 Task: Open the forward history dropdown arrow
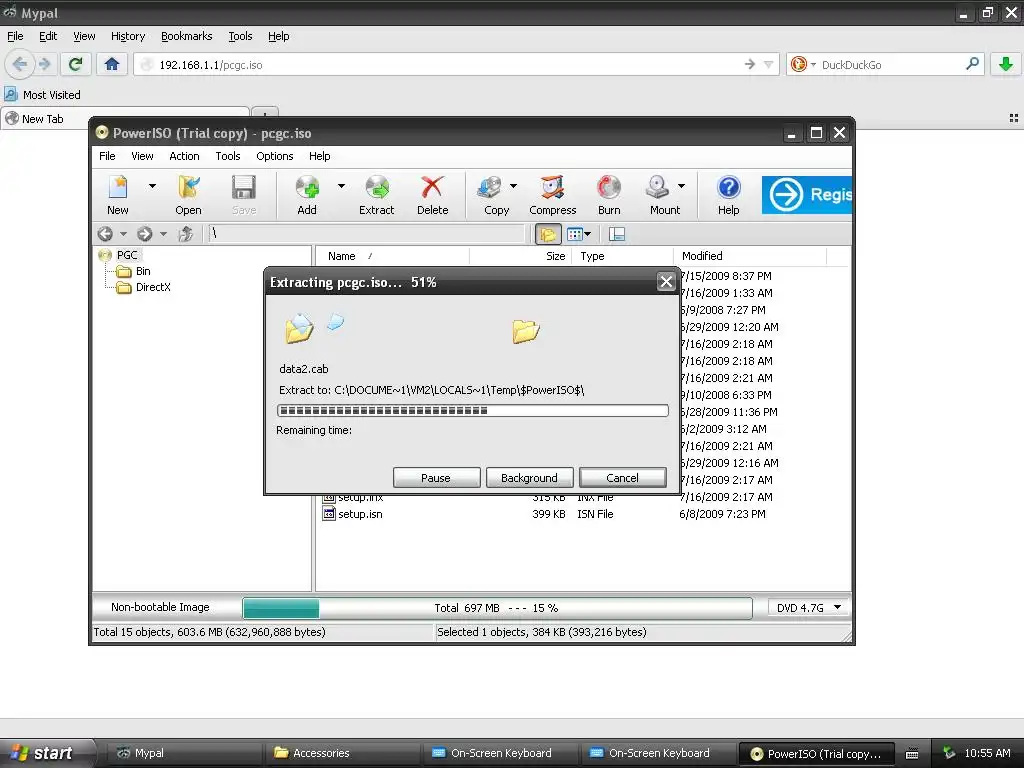pos(163,234)
